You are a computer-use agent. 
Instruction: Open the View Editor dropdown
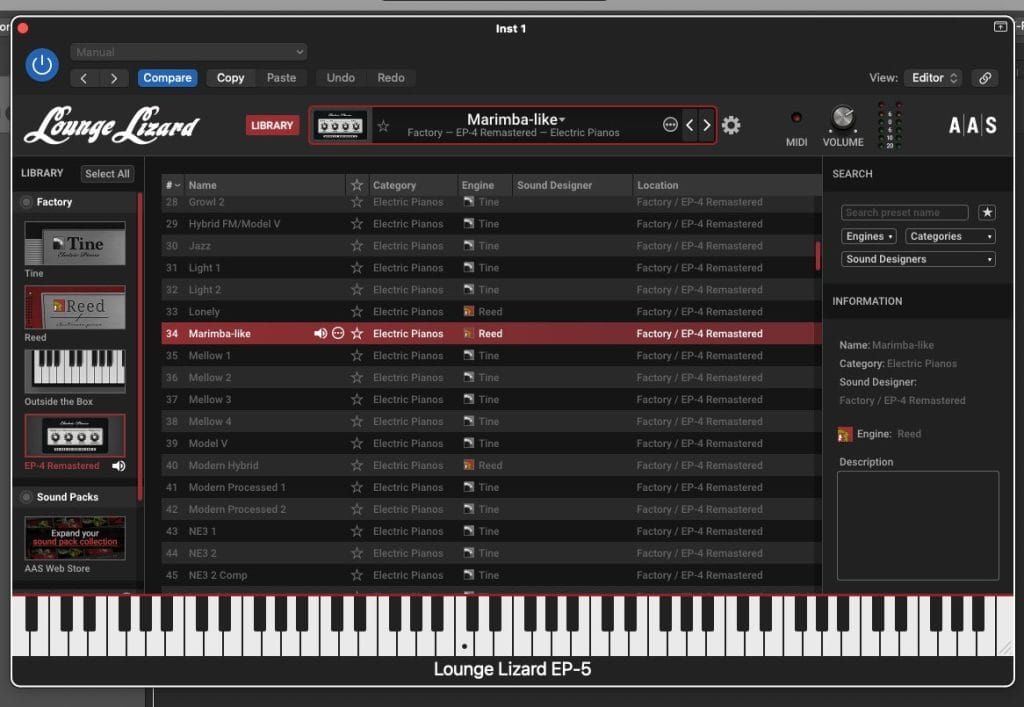pos(933,78)
